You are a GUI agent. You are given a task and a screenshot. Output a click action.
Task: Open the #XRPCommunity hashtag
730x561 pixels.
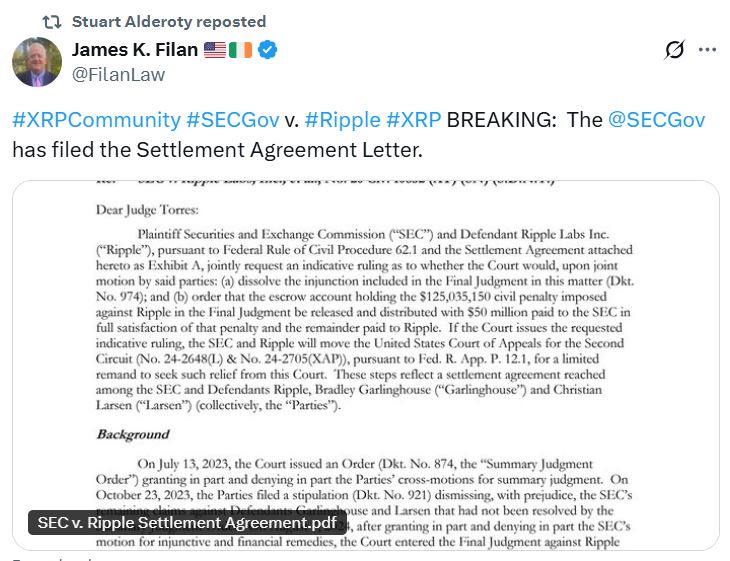pyautogui.click(x=96, y=121)
